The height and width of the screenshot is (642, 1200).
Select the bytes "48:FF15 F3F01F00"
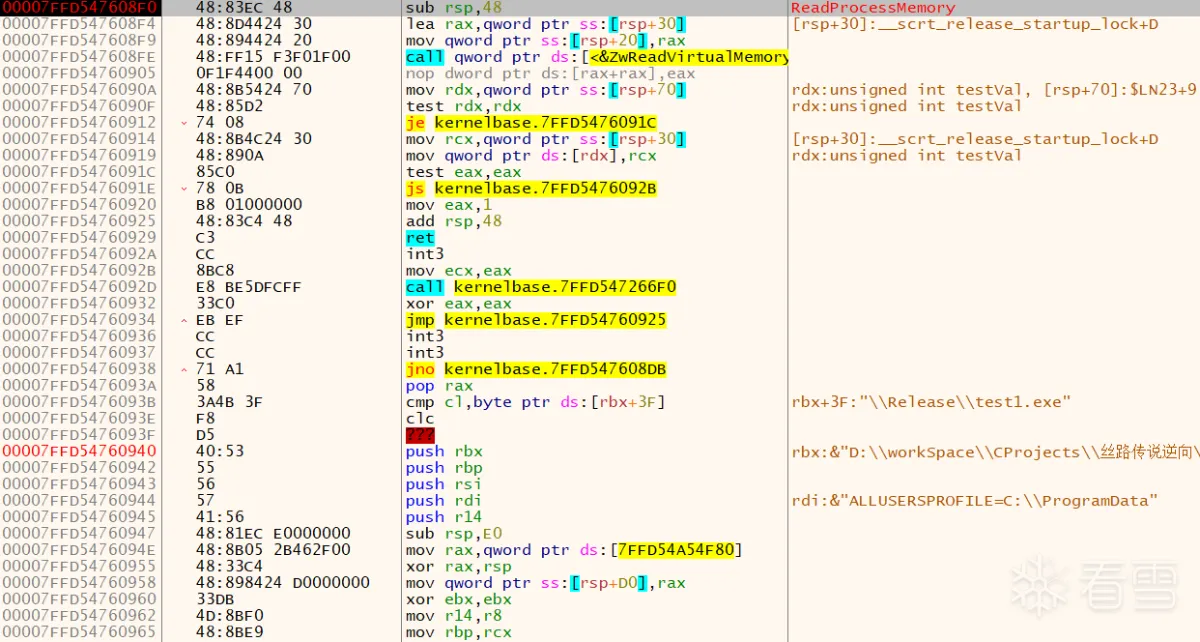273,57
